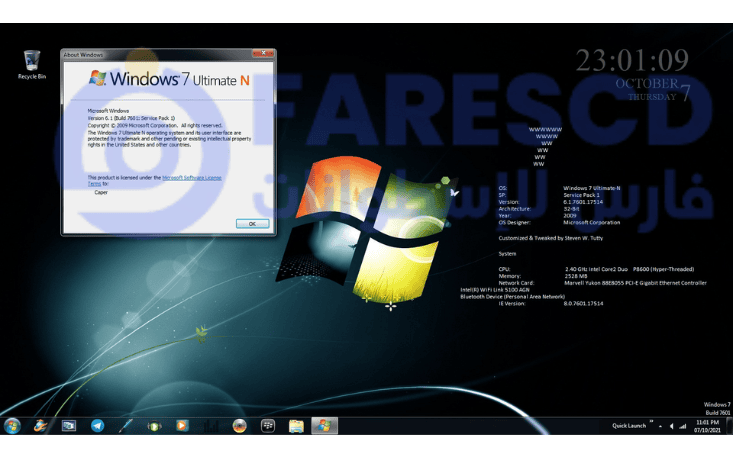The image size is (738, 458).
Task: Click 'Customized & Tweaked by Steven W. Tutty'
Action: (551, 238)
